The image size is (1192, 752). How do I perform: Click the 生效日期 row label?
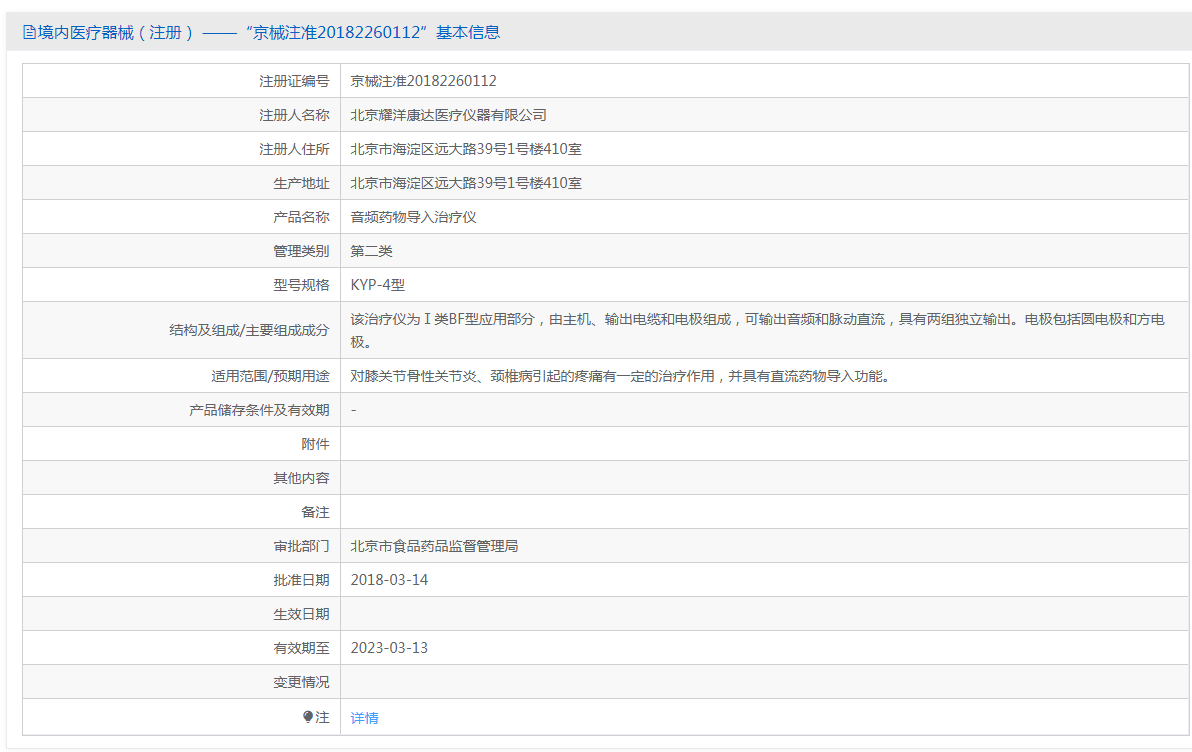click(x=301, y=614)
